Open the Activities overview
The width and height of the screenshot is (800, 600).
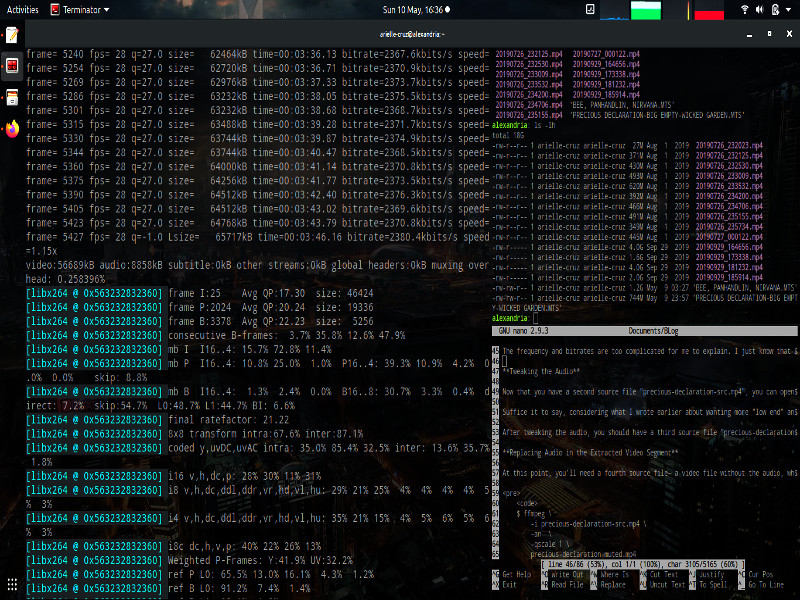pos(22,10)
